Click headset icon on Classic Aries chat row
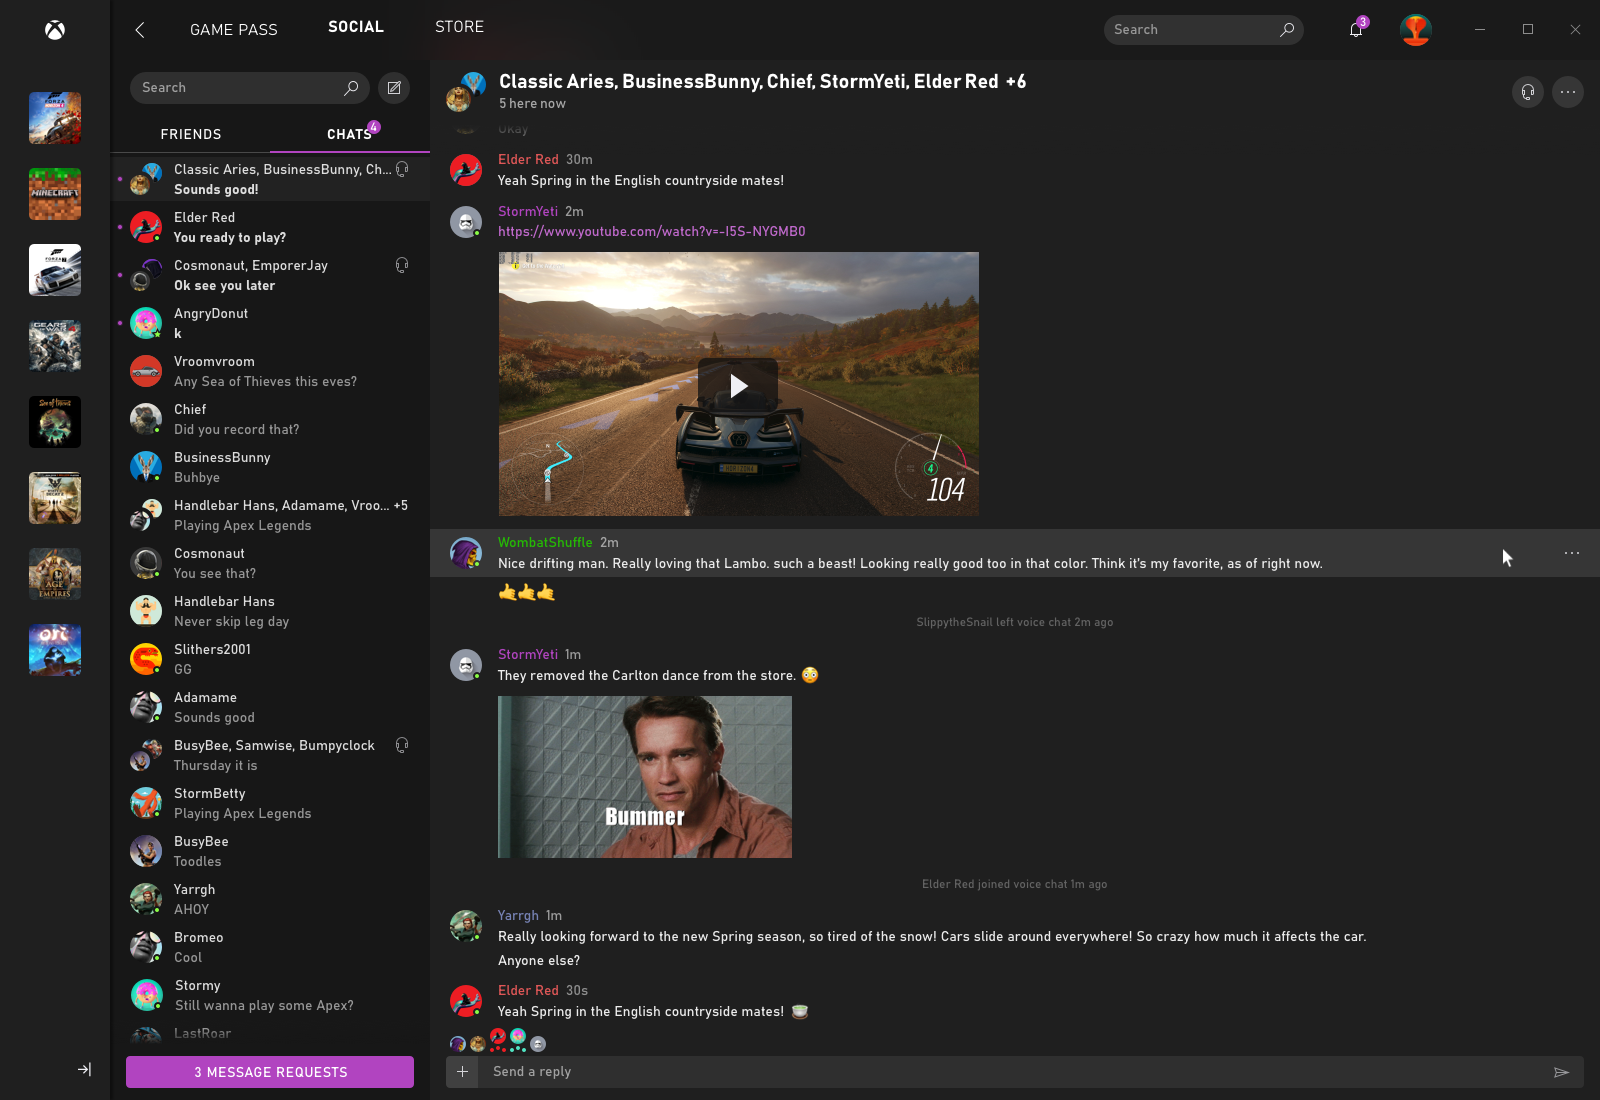The image size is (1600, 1100). pyautogui.click(x=402, y=169)
